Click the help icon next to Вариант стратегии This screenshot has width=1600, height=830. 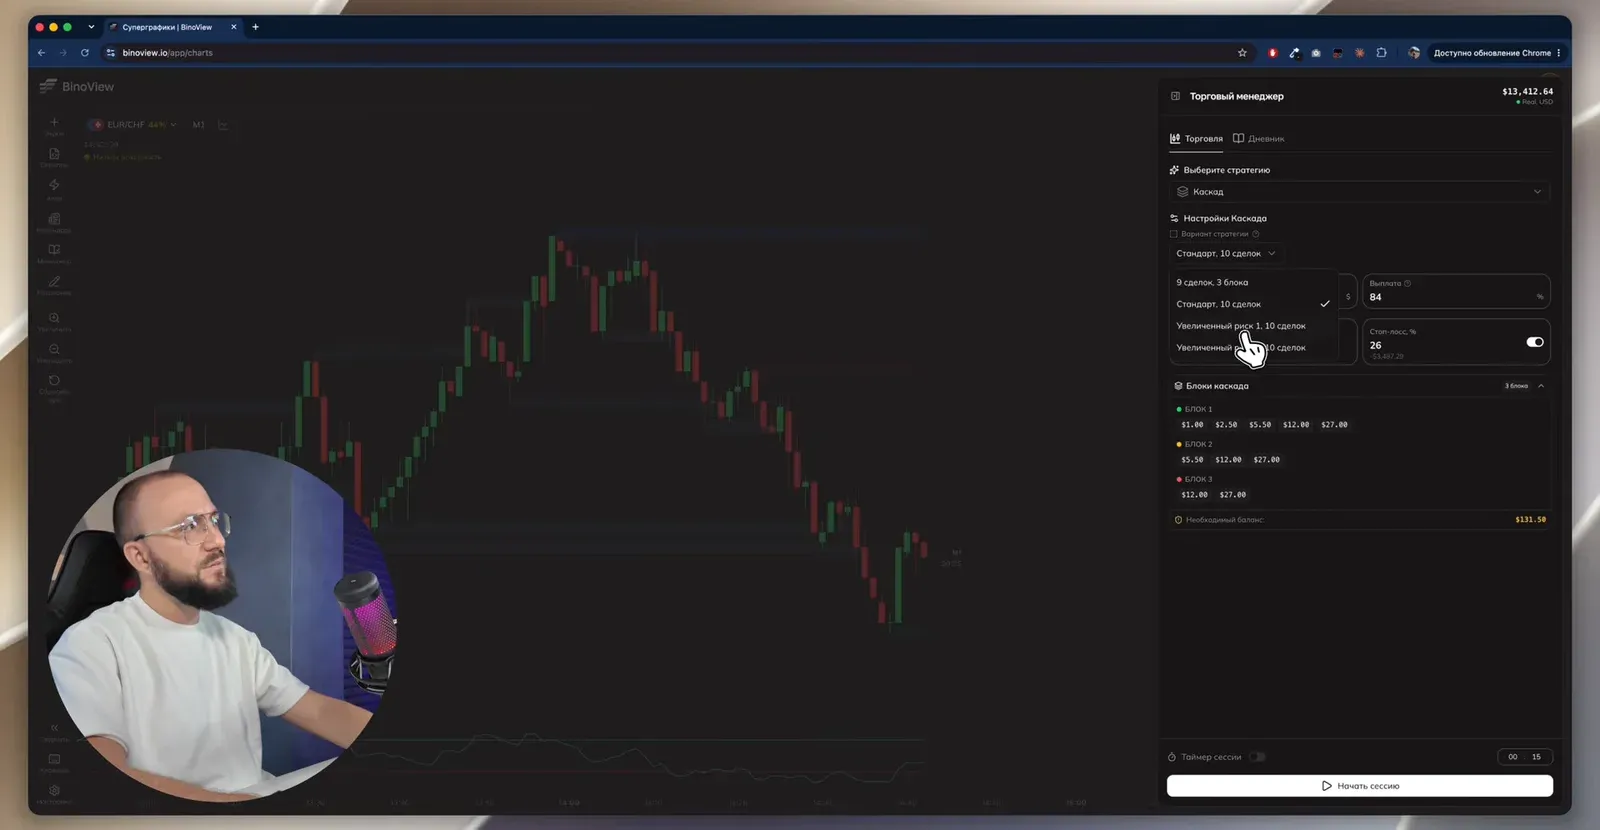1256,234
